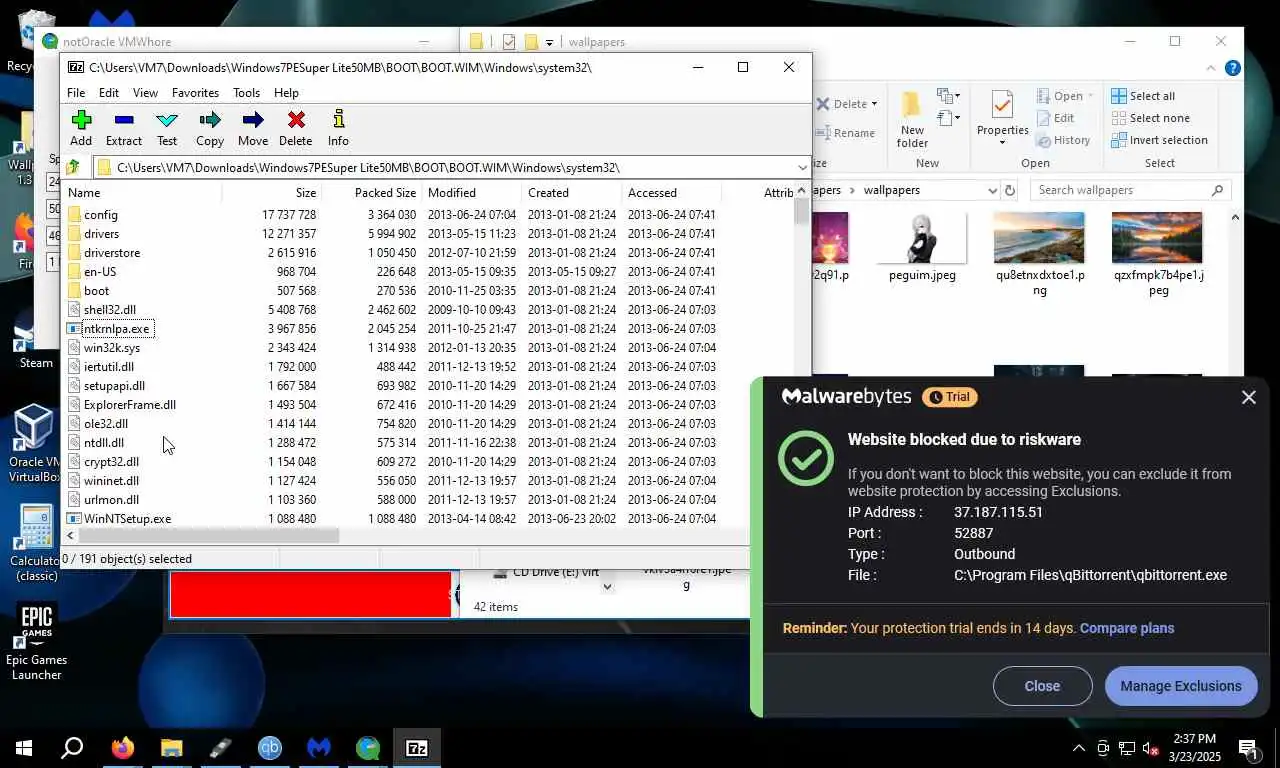Click Select all in Explorer ribbon
This screenshot has height=768, width=1280.
pos(1143,96)
